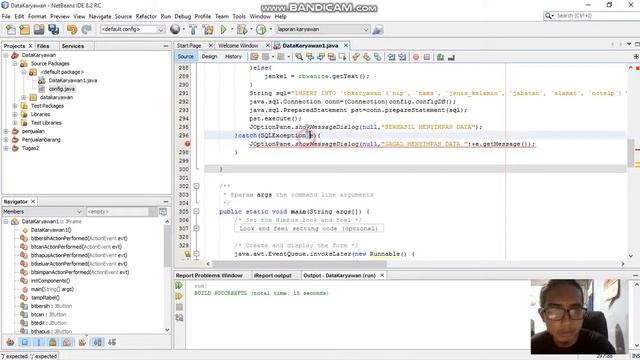The image size is (640, 360).
Task: Open the iReport output tab
Action: coord(273,276)
